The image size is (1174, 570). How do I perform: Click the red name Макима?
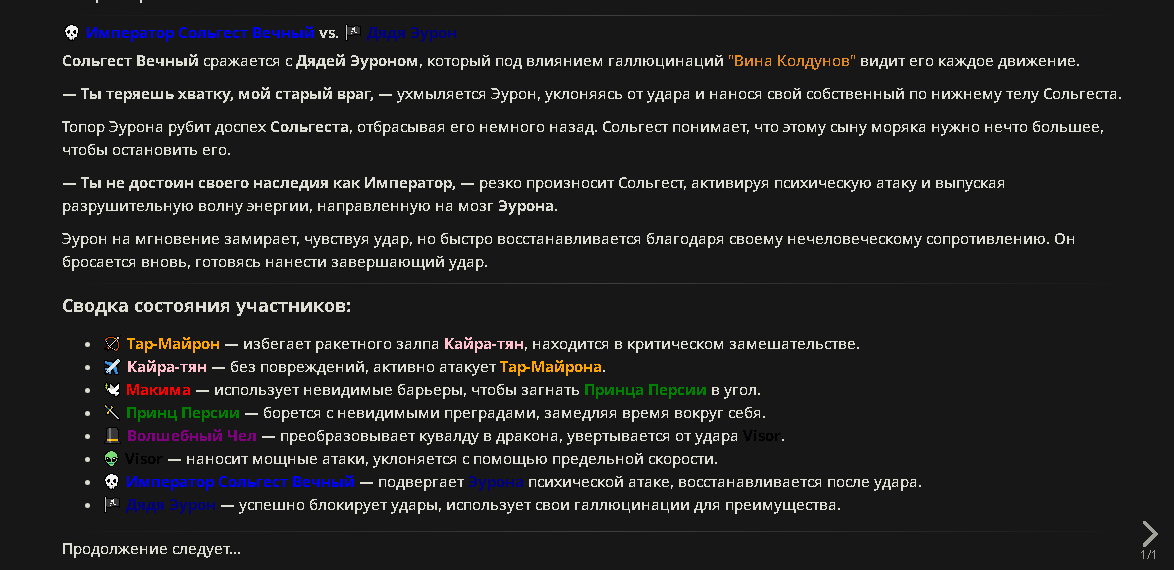158,390
